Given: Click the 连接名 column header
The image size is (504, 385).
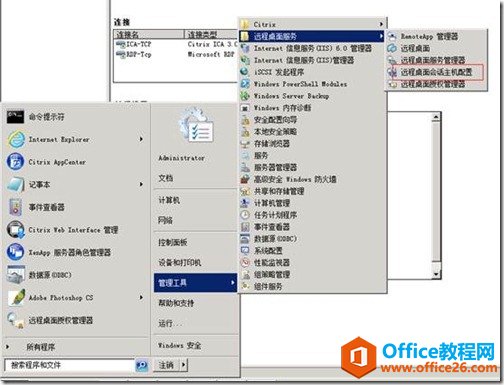Looking at the screenshot, I should point(149,34).
